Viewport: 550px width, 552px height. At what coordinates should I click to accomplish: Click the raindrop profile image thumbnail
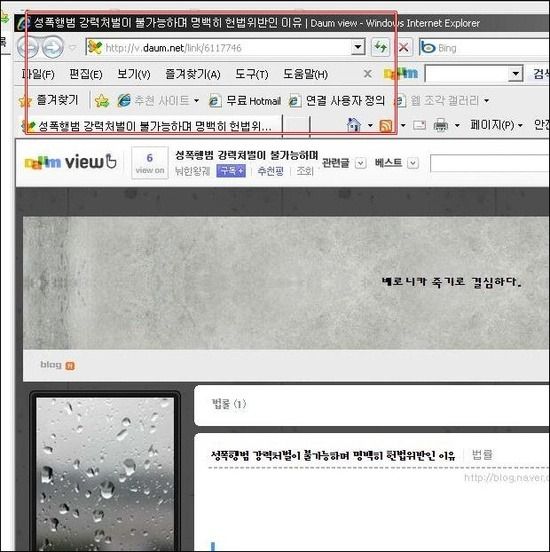105,475
